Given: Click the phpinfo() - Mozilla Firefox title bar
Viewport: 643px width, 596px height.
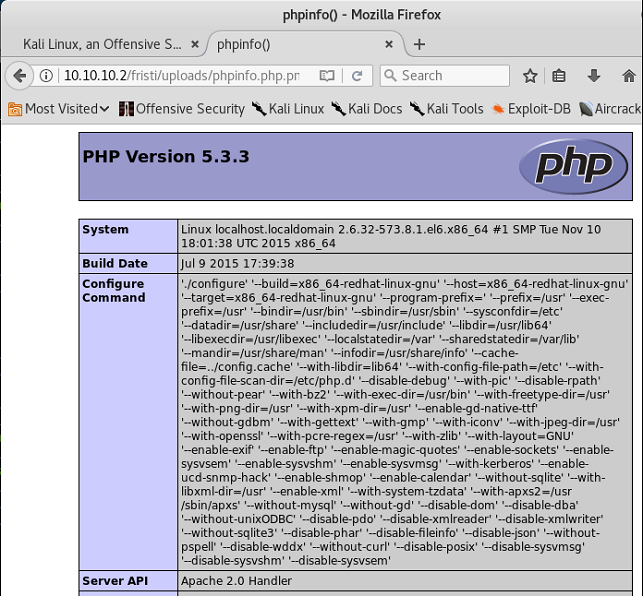Looking at the screenshot, I should click(362, 15).
